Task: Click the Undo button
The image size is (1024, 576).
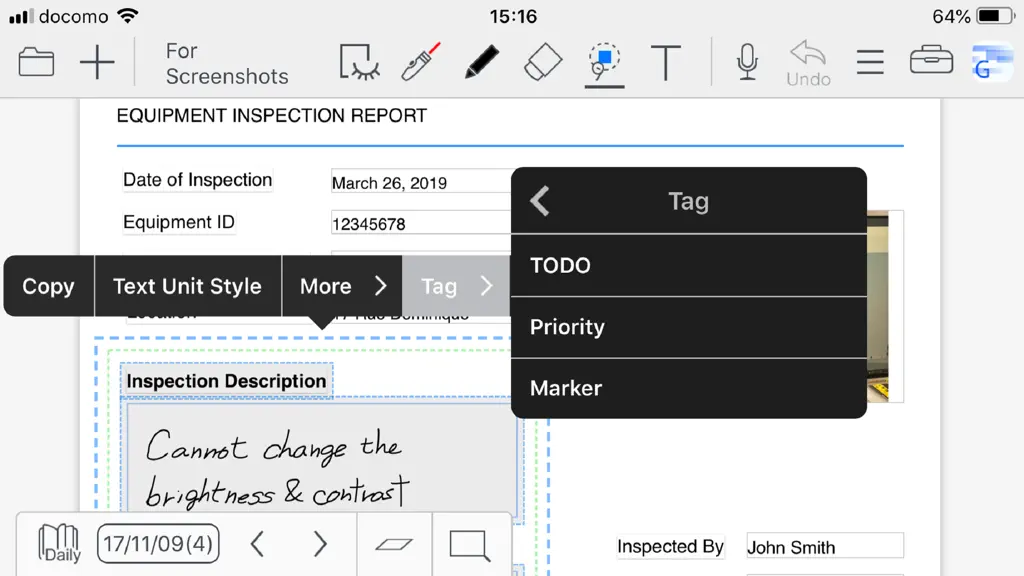Action: (808, 63)
